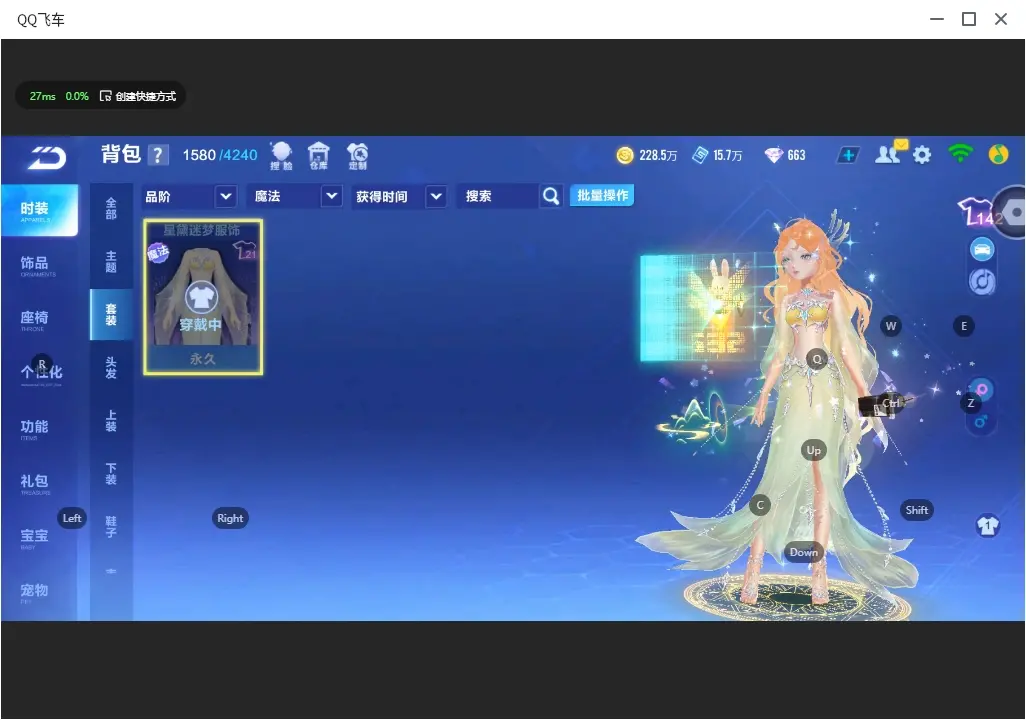1026x720 pixels.
Task: Minimize the QQ飞车 window
Action: click(x=937, y=19)
